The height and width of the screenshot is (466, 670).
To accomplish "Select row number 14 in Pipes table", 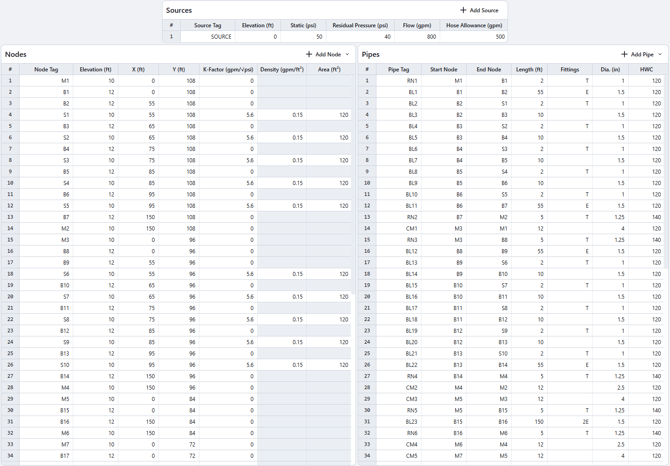I will point(367,229).
